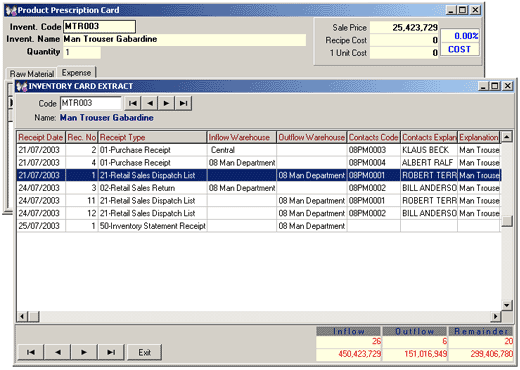This screenshot has height=370, width=520.
Task: Close the Product Prescription Card window
Action: point(475,10)
